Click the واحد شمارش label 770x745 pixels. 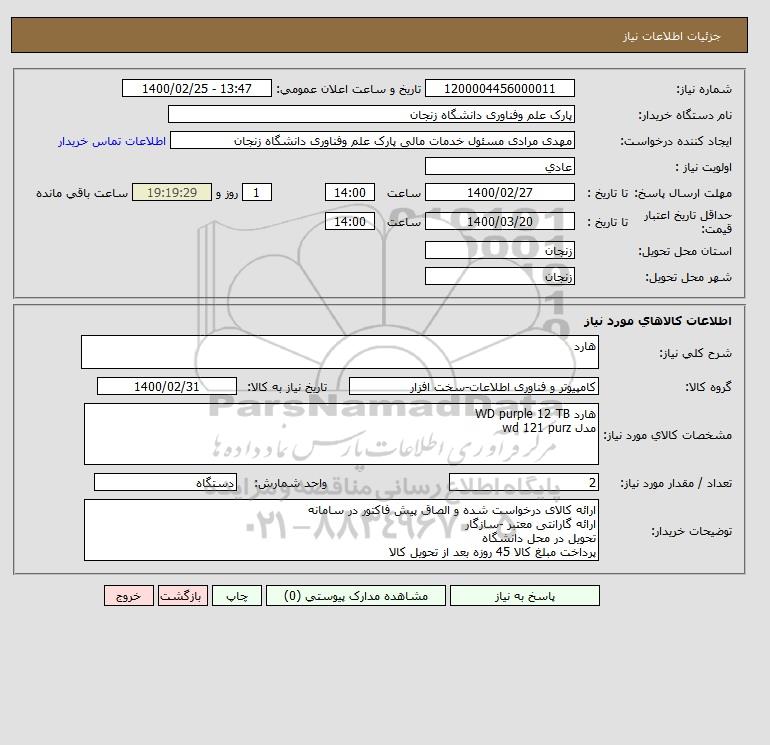click(290, 483)
